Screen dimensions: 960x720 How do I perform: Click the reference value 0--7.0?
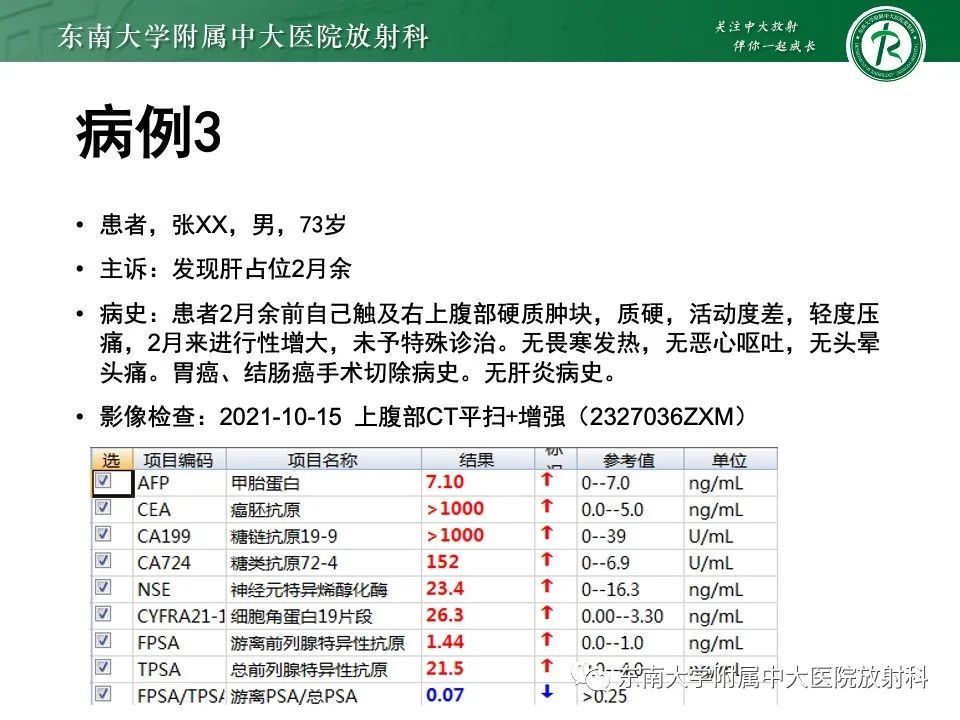click(x=605, y=483)
